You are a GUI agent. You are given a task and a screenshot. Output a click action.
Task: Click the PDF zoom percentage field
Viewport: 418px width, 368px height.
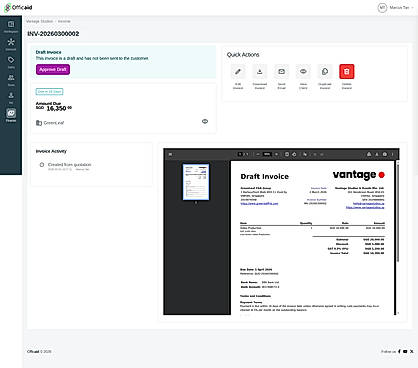tap(267, 154)
